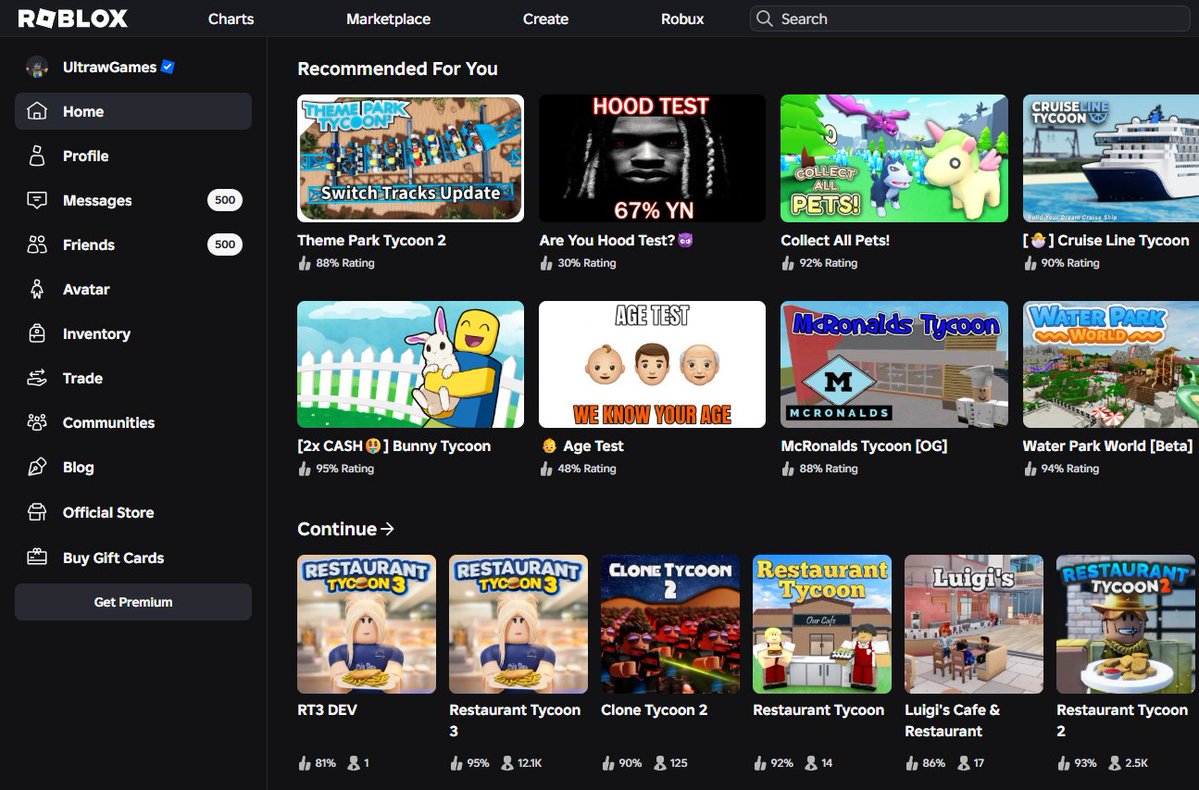The height and width of the screenshot is (790, 1199).
Task: Open the Collect All Pets thumbnail
Action: click(894, 158)
